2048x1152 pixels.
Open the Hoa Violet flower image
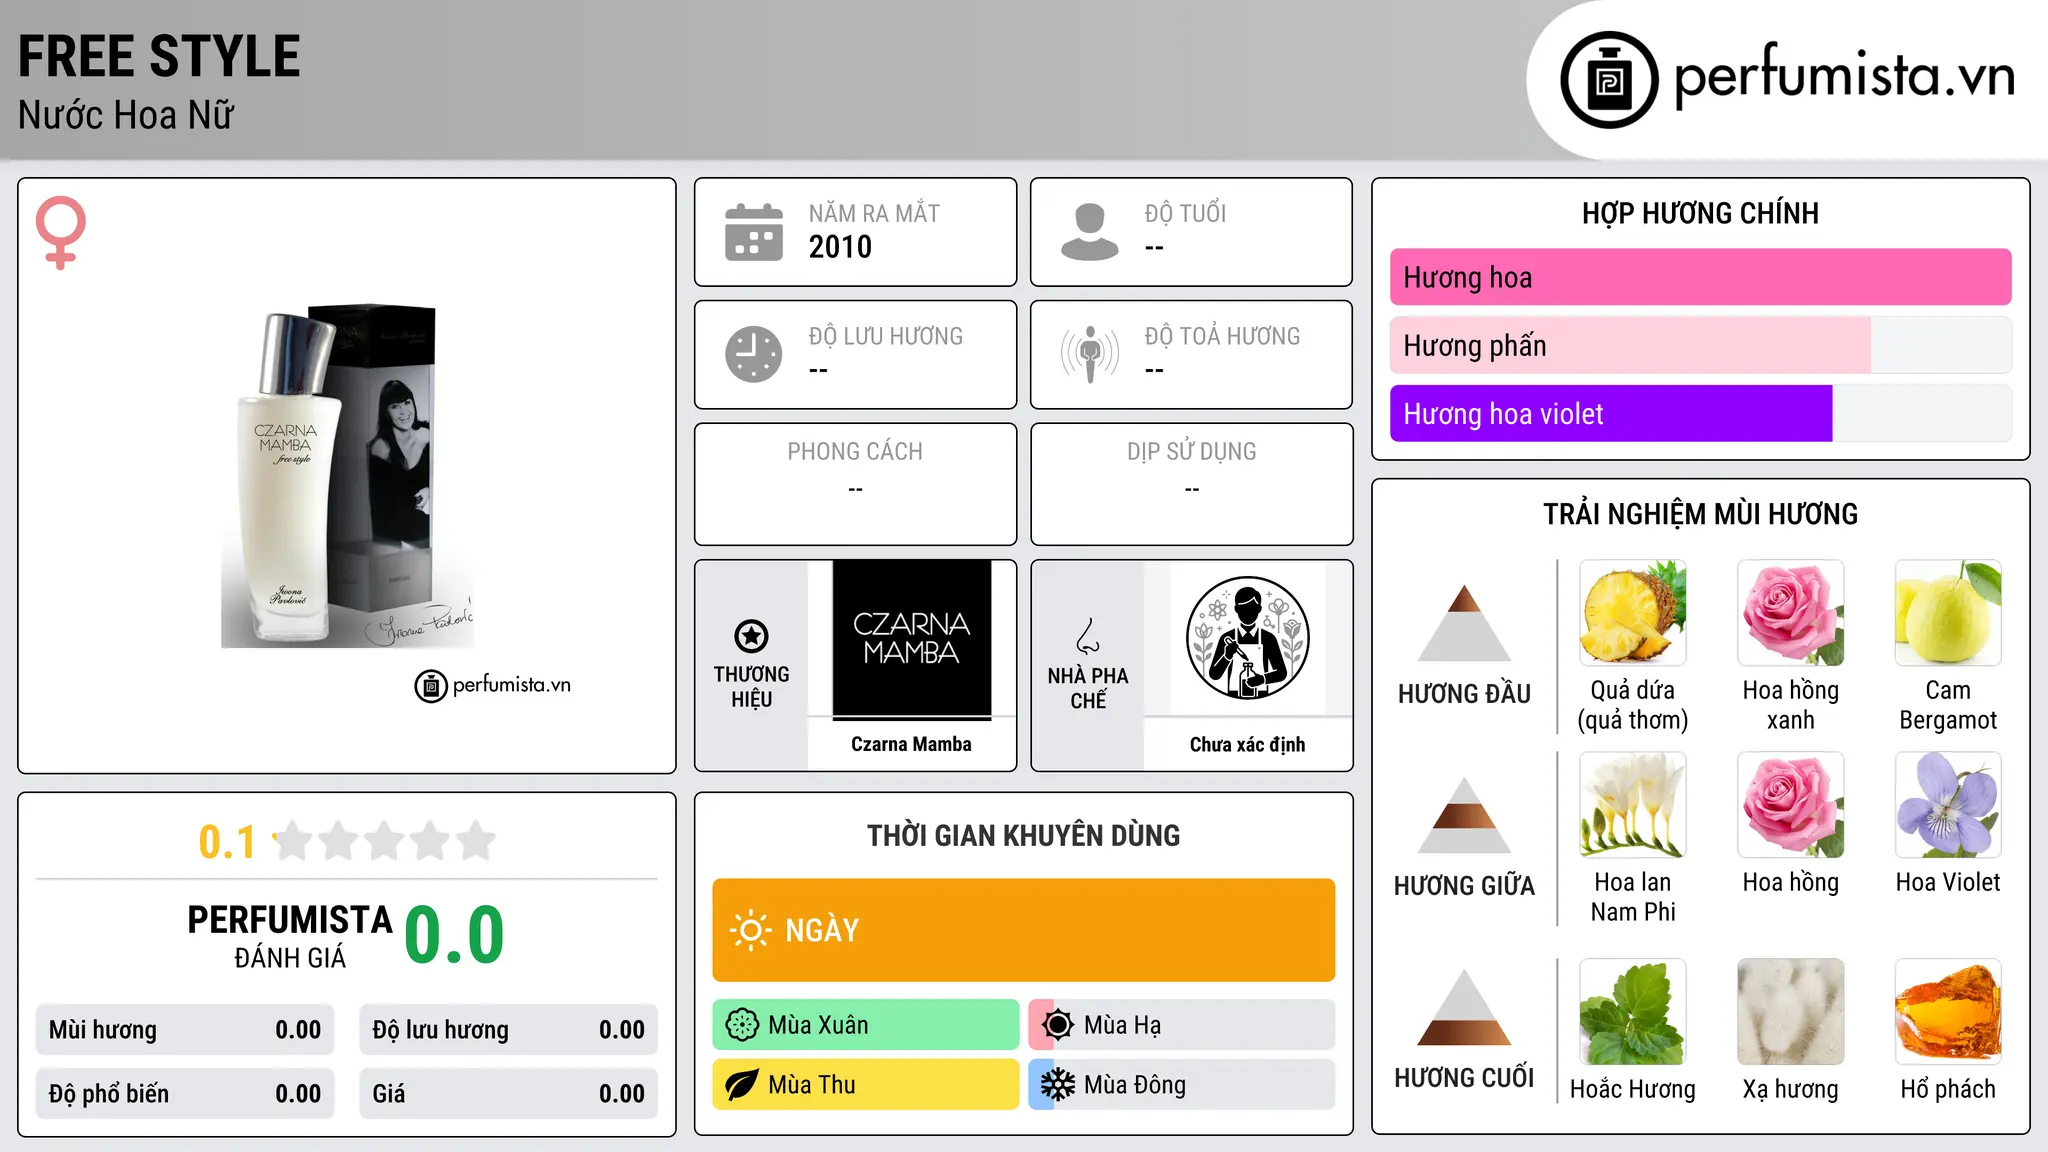tap(1948, 805)
